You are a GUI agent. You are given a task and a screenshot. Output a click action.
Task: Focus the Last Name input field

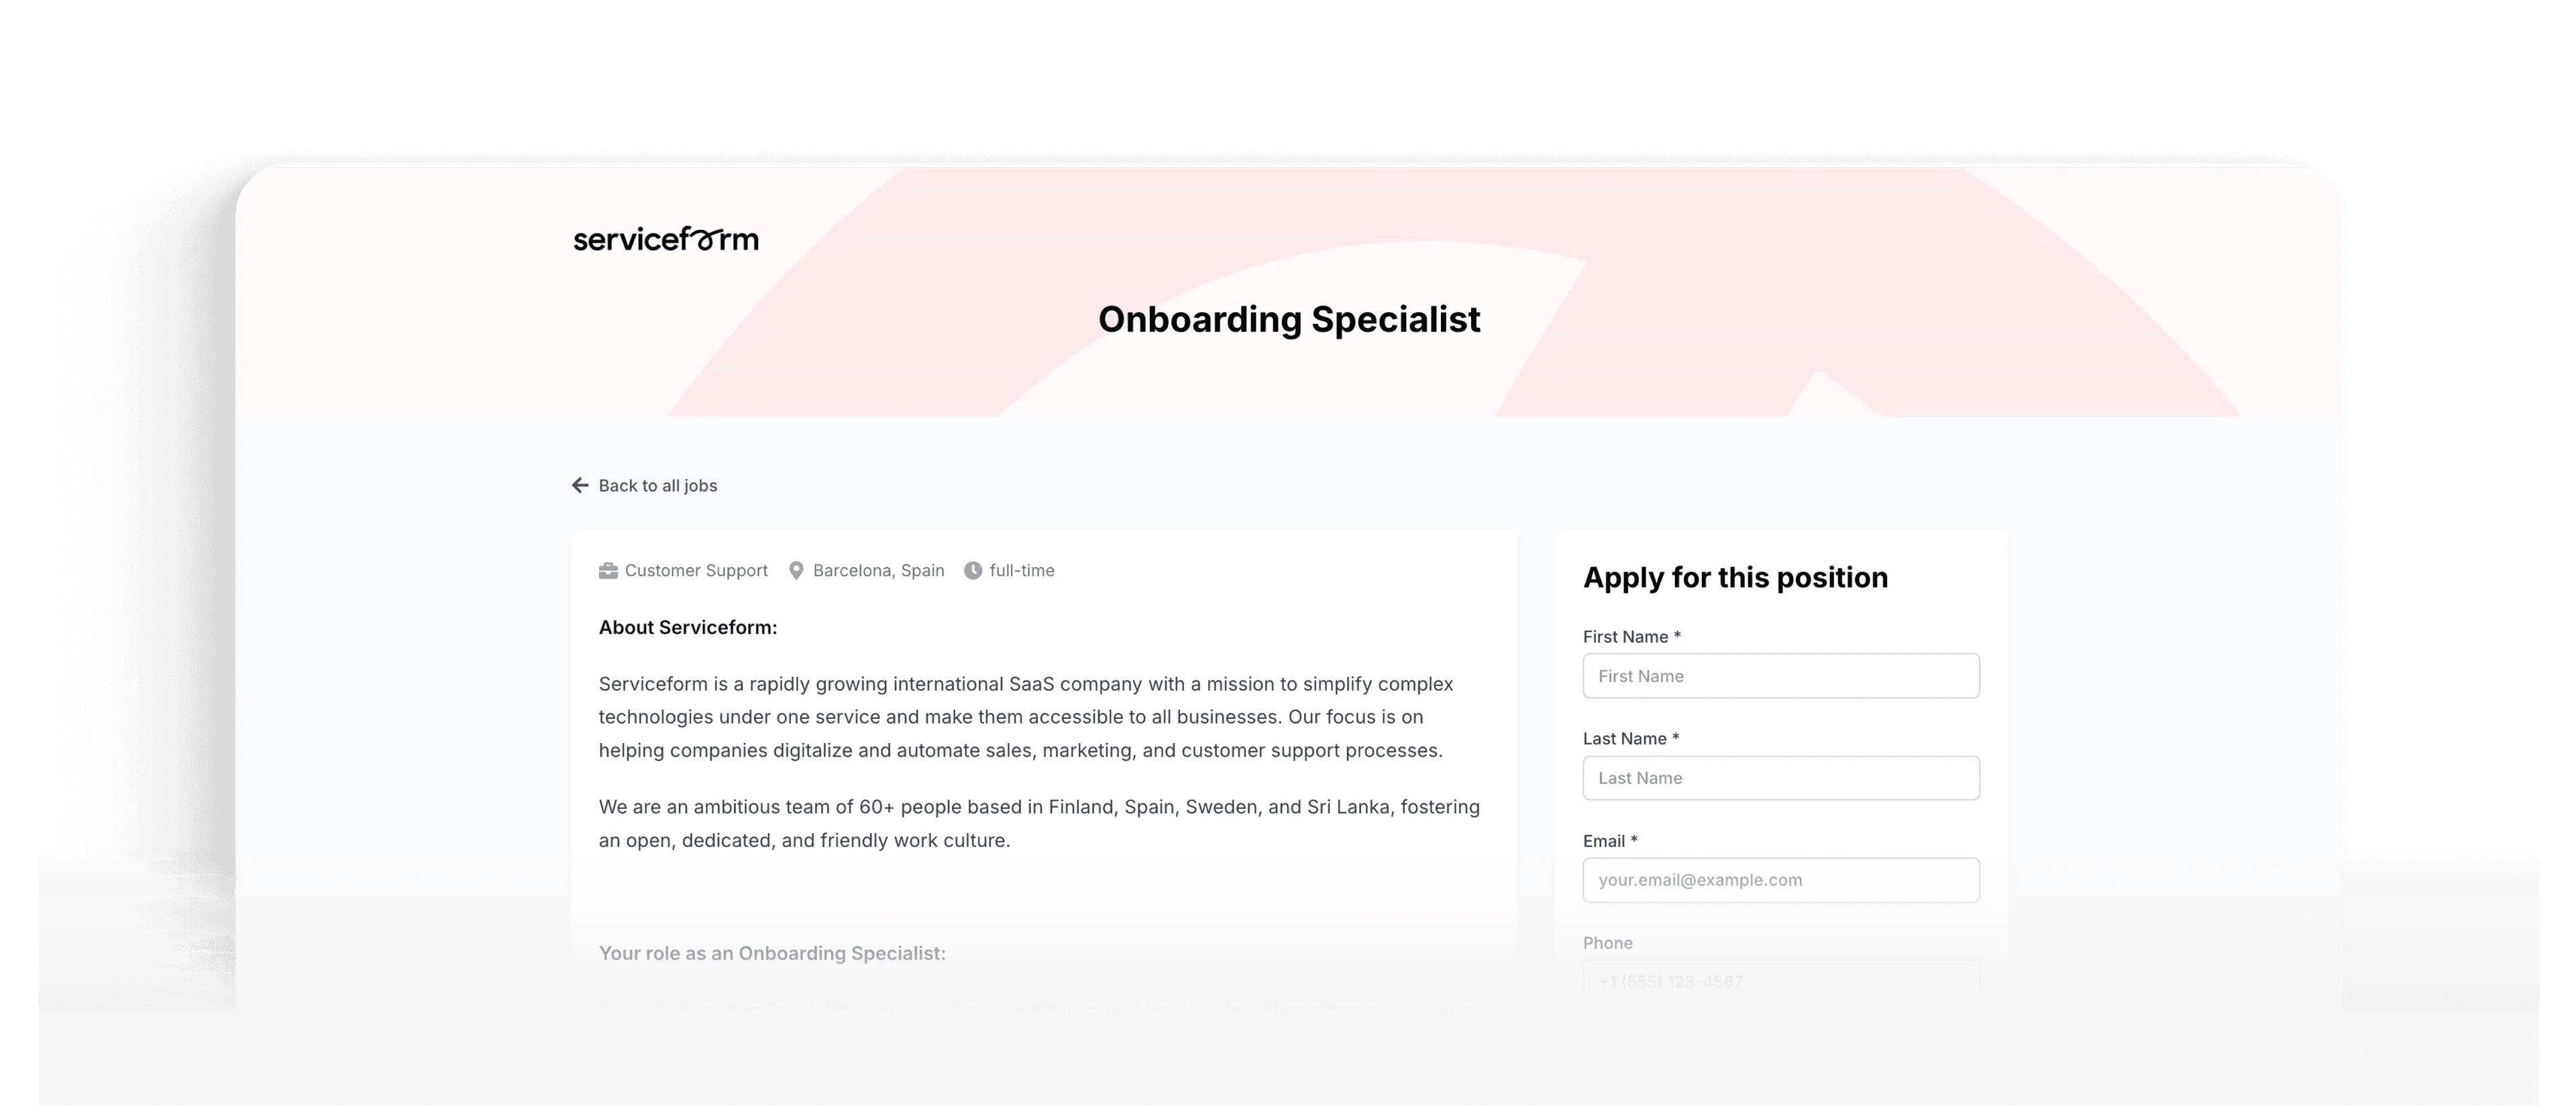pyautogui.click(x=1780, y=778)
